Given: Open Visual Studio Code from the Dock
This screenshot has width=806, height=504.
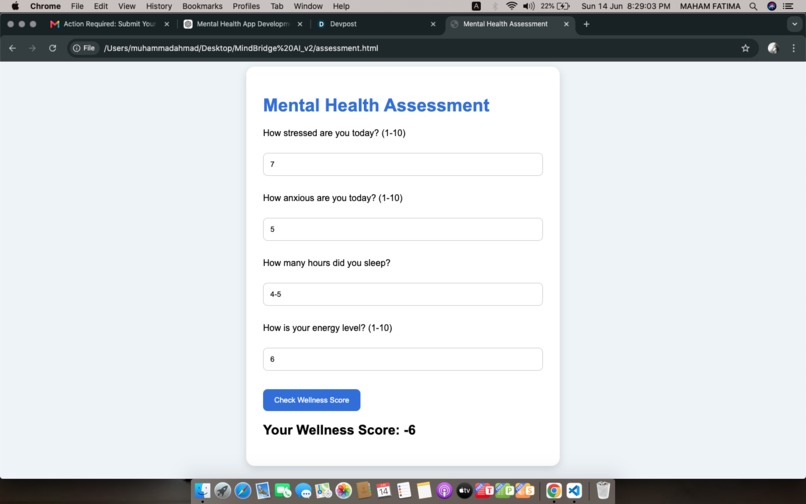Looking at the screenshot, I should 574,490.
